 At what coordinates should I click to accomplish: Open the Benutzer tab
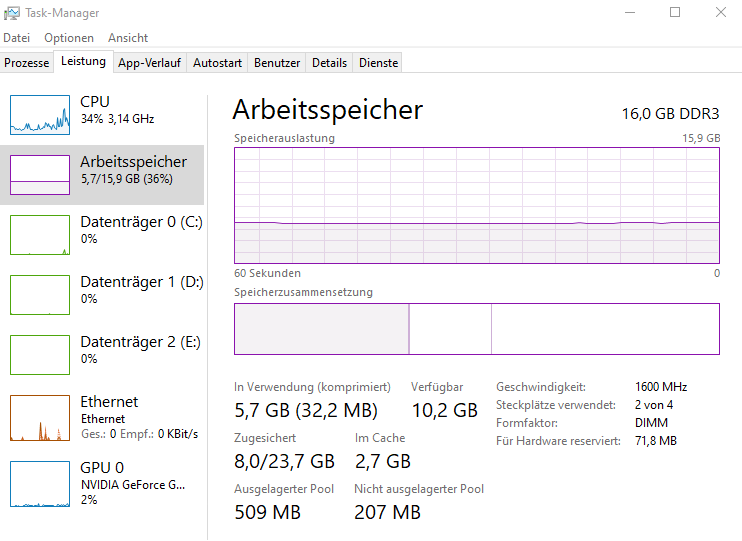pyautogui.click(x=277, y=63)
